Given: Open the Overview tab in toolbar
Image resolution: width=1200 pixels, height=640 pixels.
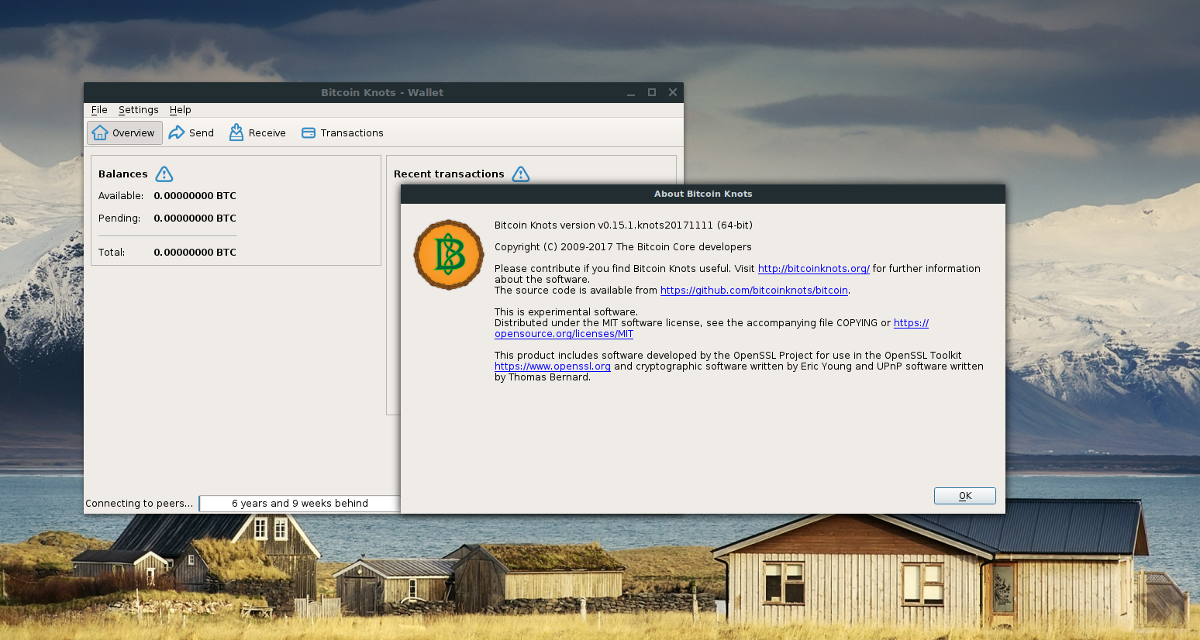Looking at the screenshot, I should [x=125, y=133].
